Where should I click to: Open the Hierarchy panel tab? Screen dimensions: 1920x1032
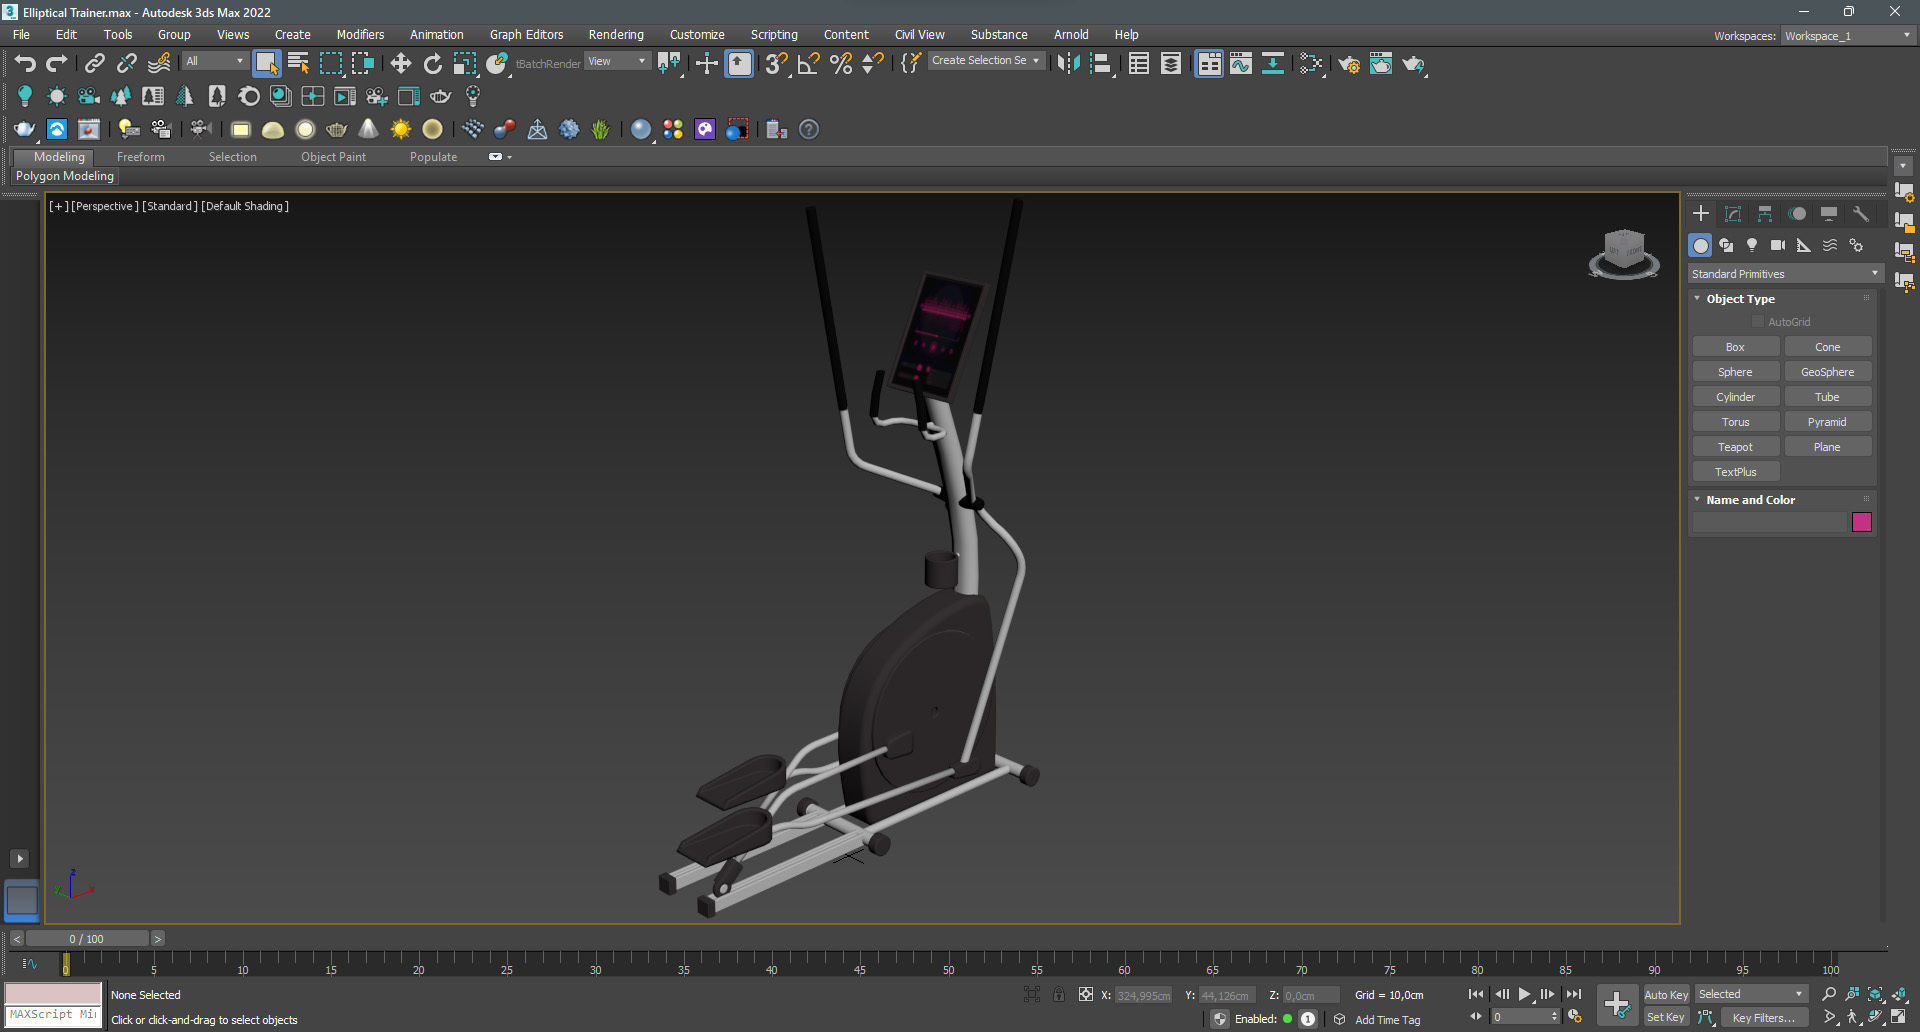pos(1765,214)
